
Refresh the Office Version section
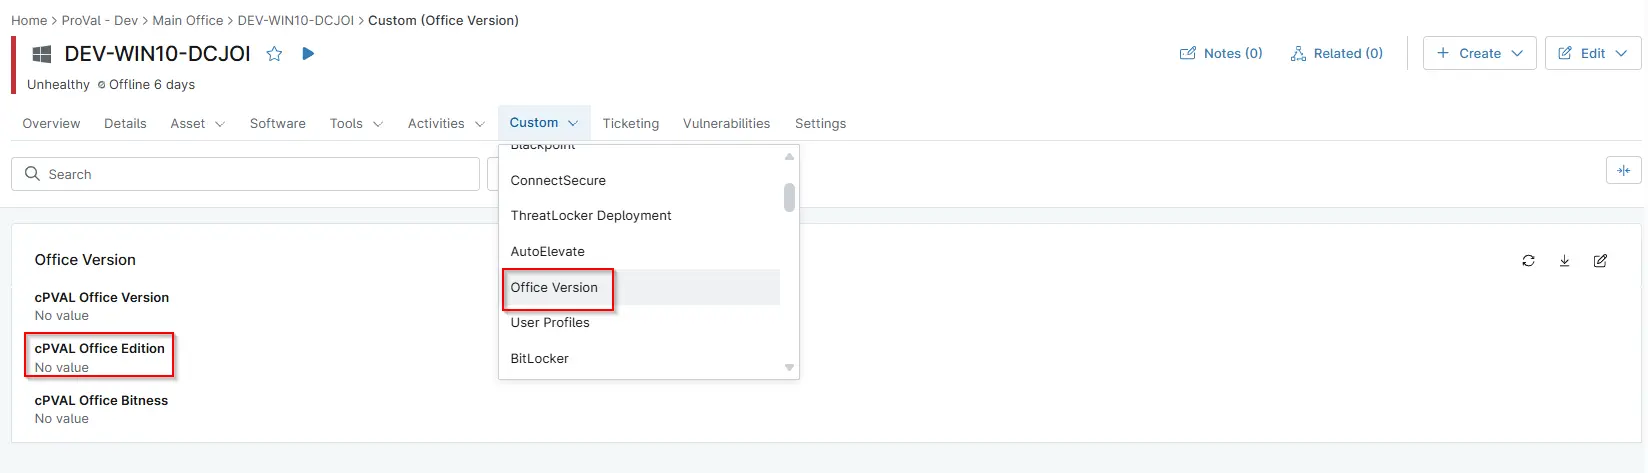click(x=1528, y=261)
